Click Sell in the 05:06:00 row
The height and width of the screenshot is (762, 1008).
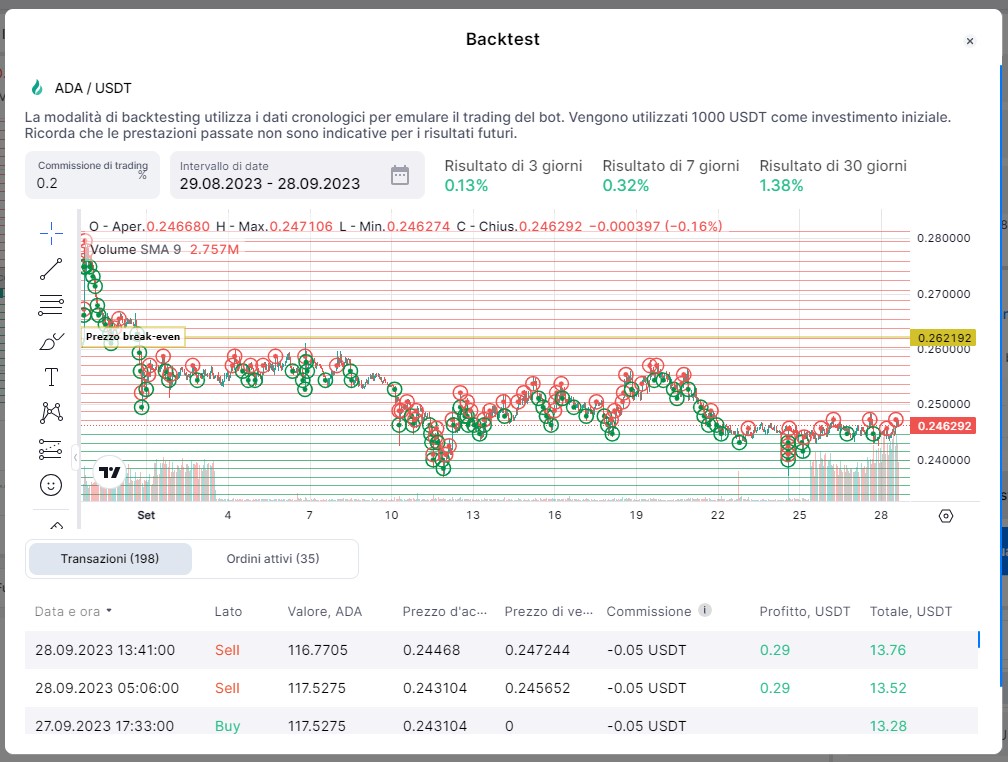pos(227,688)
